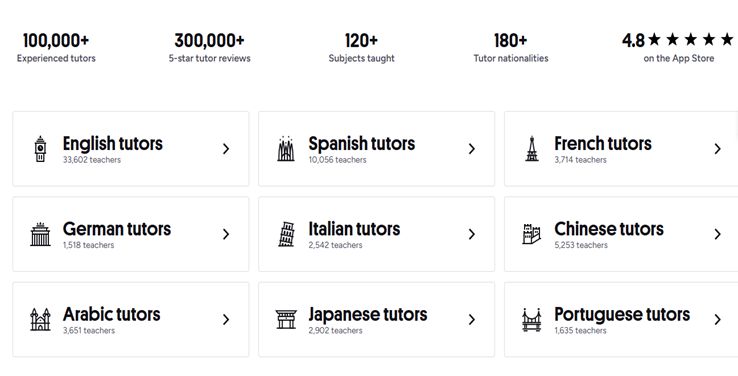738x376 pixels.
Task: Click the 4.8 star App Store rating
Action: [x=678, y=48]
